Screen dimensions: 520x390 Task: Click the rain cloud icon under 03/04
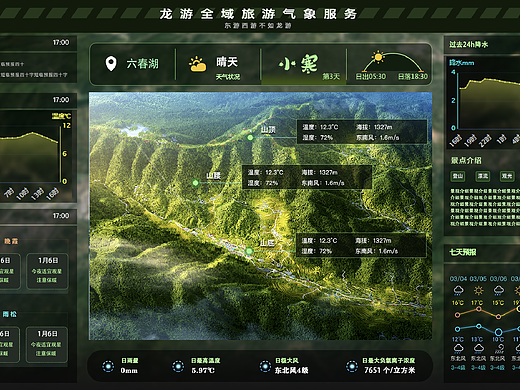pyautogui.click(x=458, y=290)
